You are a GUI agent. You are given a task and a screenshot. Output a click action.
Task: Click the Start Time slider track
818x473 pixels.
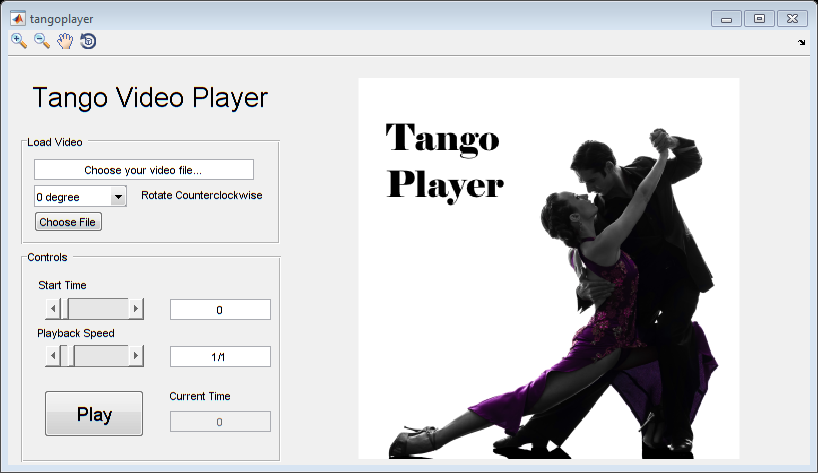[x=100, y=308]
